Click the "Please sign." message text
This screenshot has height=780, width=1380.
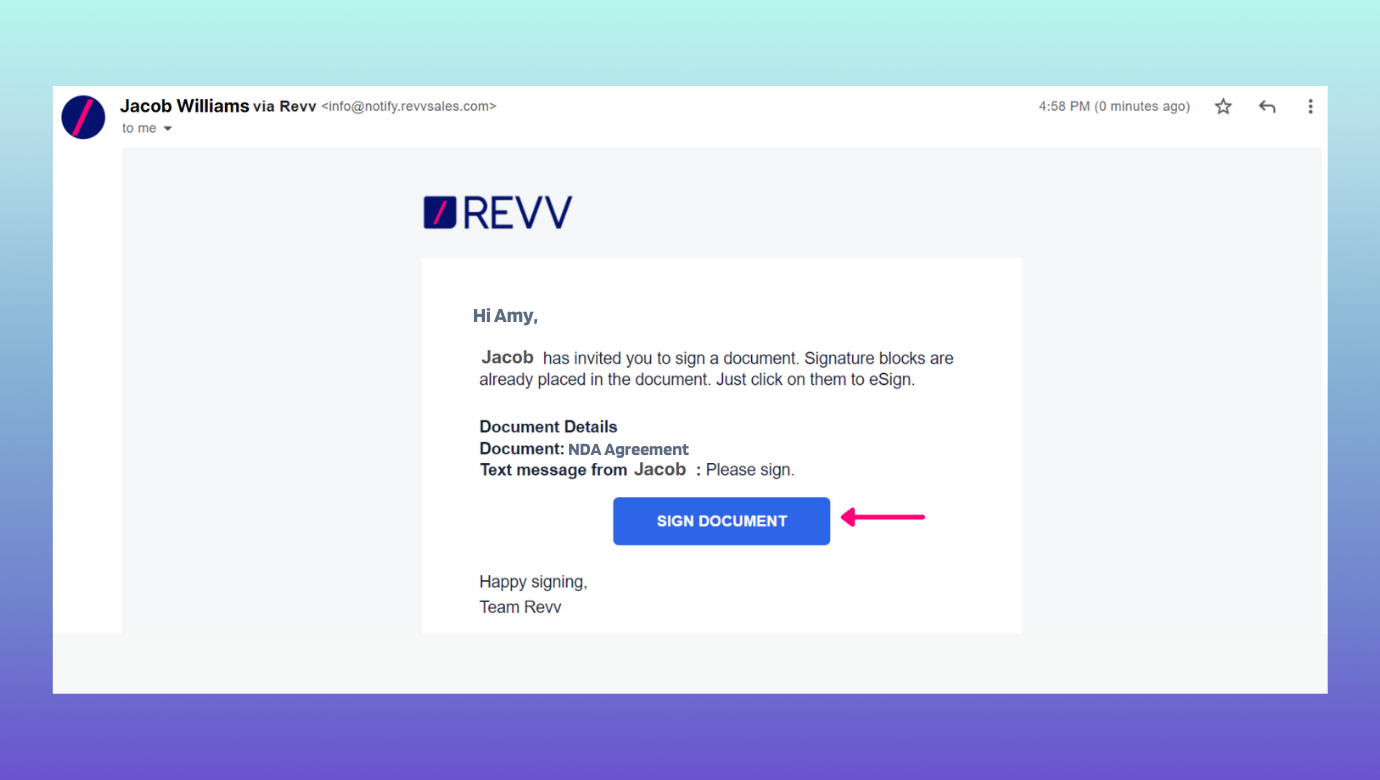750,470
